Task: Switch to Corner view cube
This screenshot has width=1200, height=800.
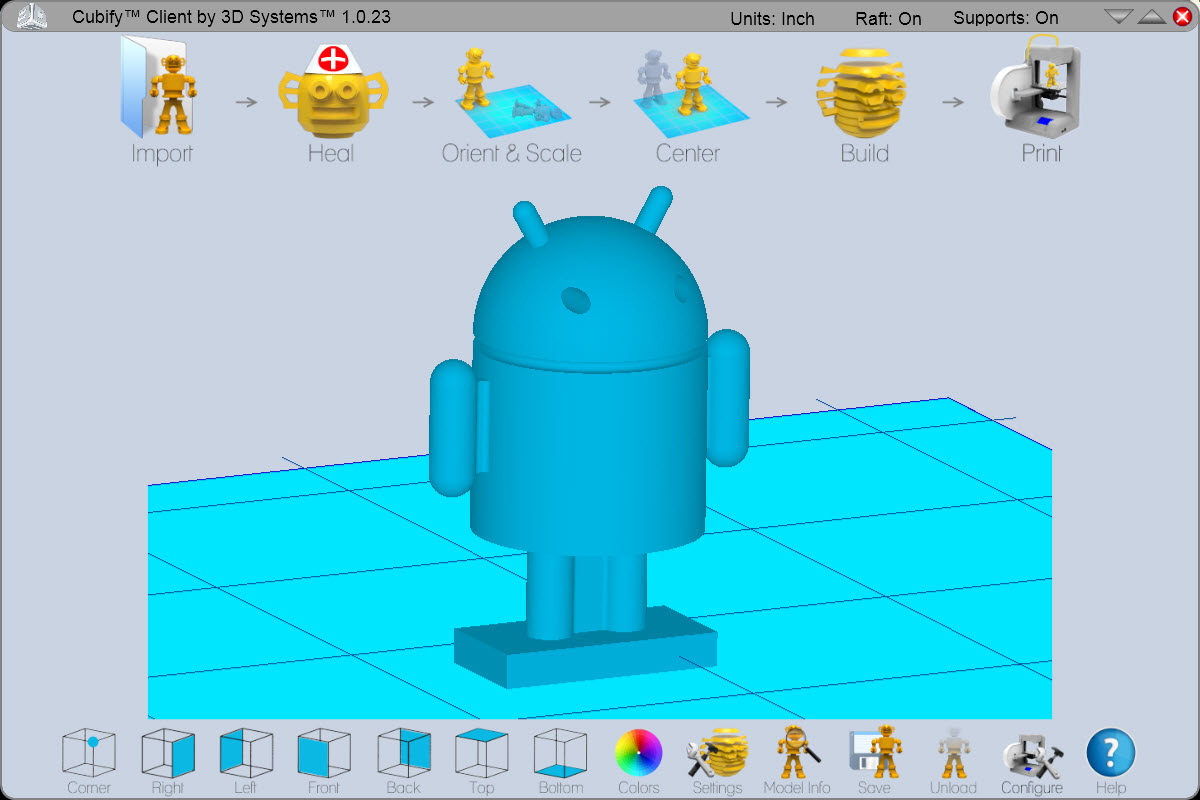Action: point(89,753)
